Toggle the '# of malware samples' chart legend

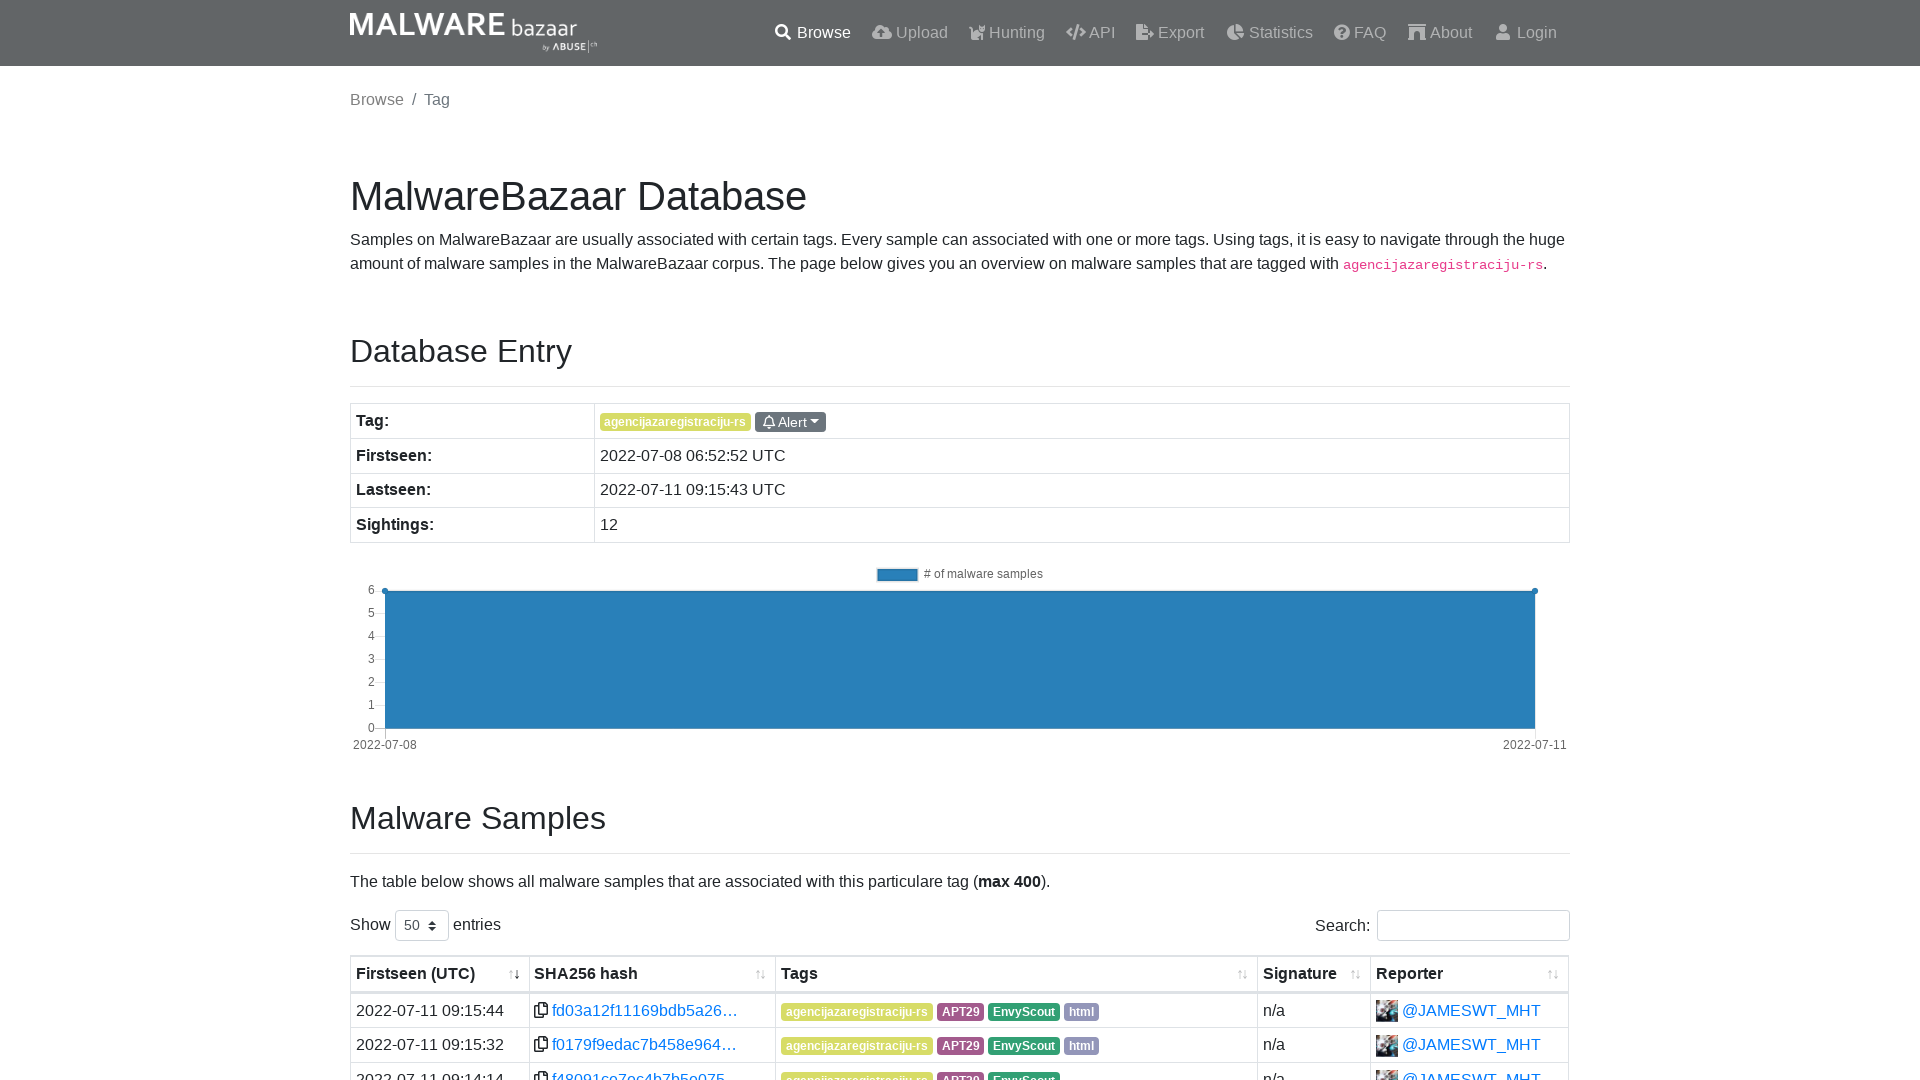coord(959,574)
